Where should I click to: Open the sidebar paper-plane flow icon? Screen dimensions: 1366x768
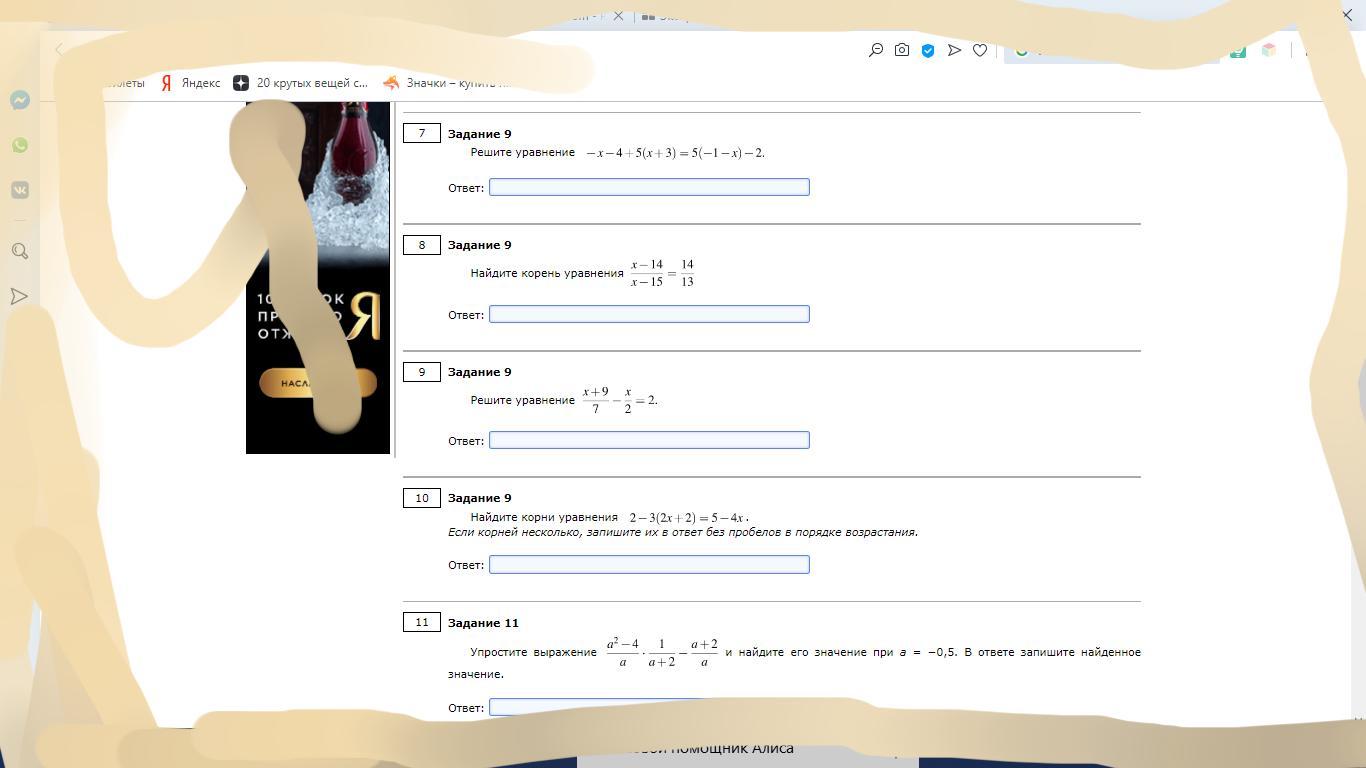[20, 296]
